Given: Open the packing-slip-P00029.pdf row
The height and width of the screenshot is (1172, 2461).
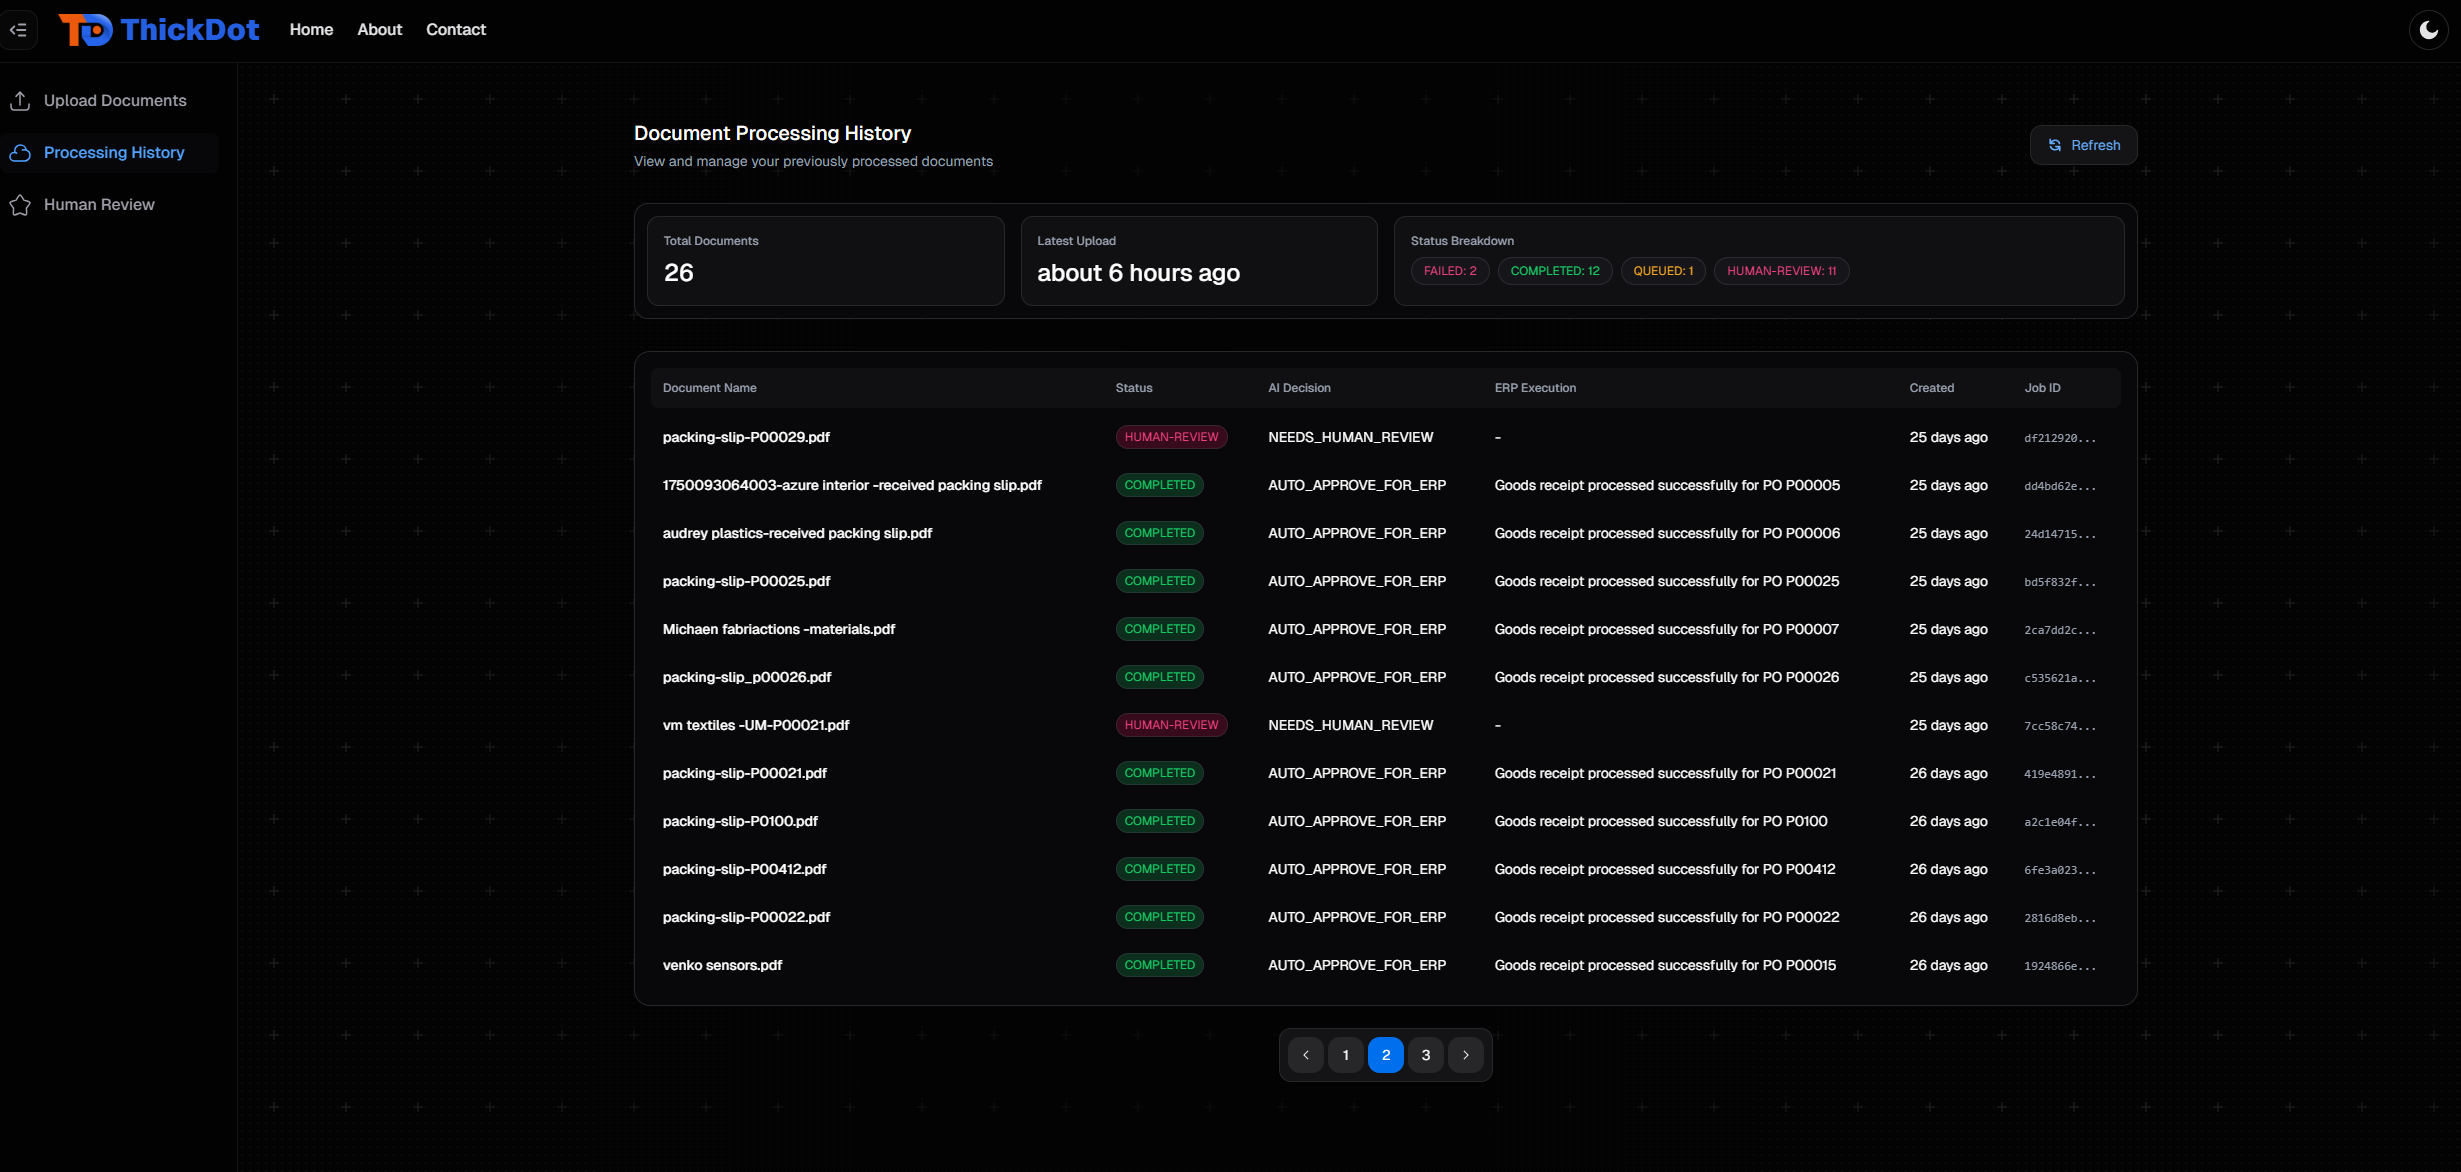Looking at the screenshot, I should [x=746, y=437].
